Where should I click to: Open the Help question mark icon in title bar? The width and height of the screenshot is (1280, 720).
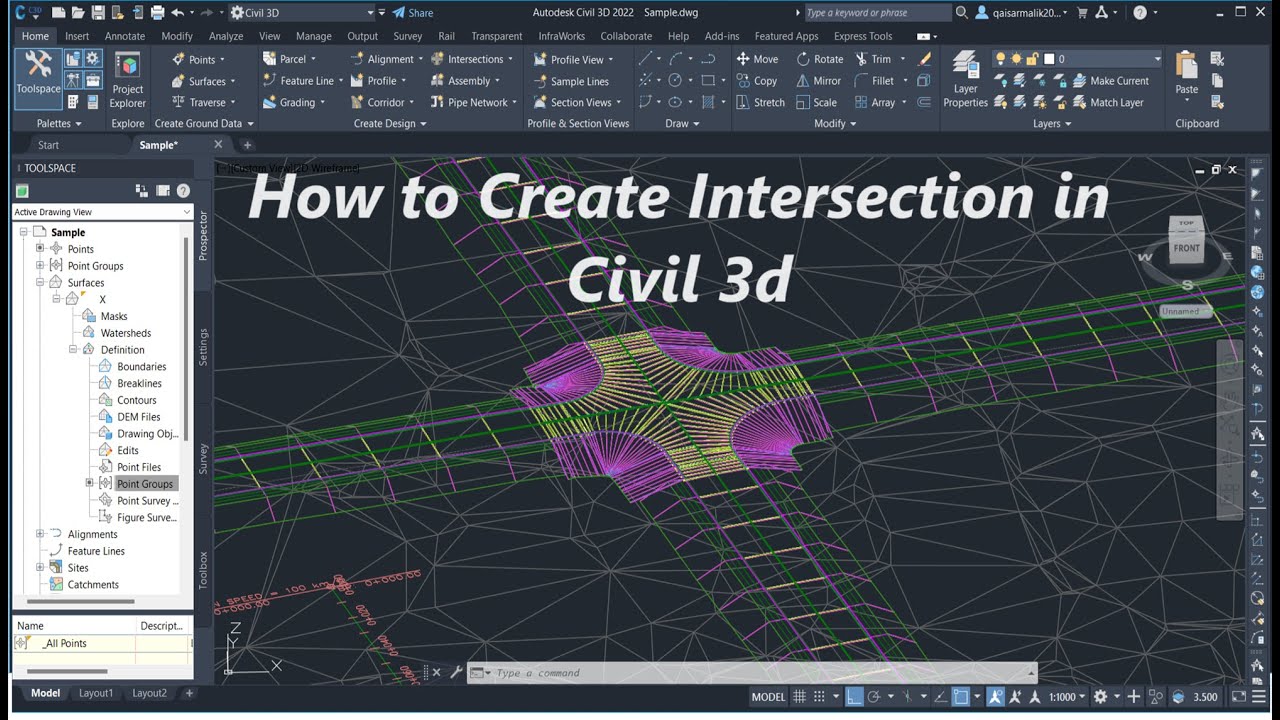click(1140, 12)
